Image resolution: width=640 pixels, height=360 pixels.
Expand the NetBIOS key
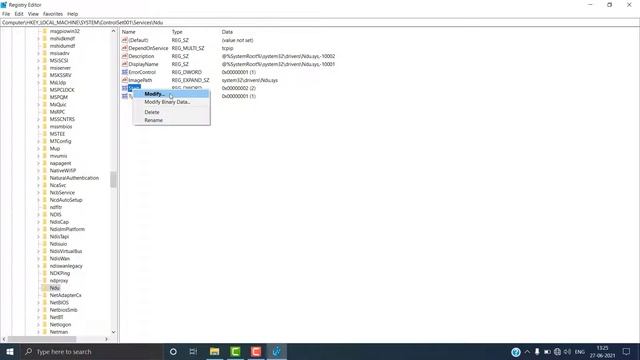(39, 302)
